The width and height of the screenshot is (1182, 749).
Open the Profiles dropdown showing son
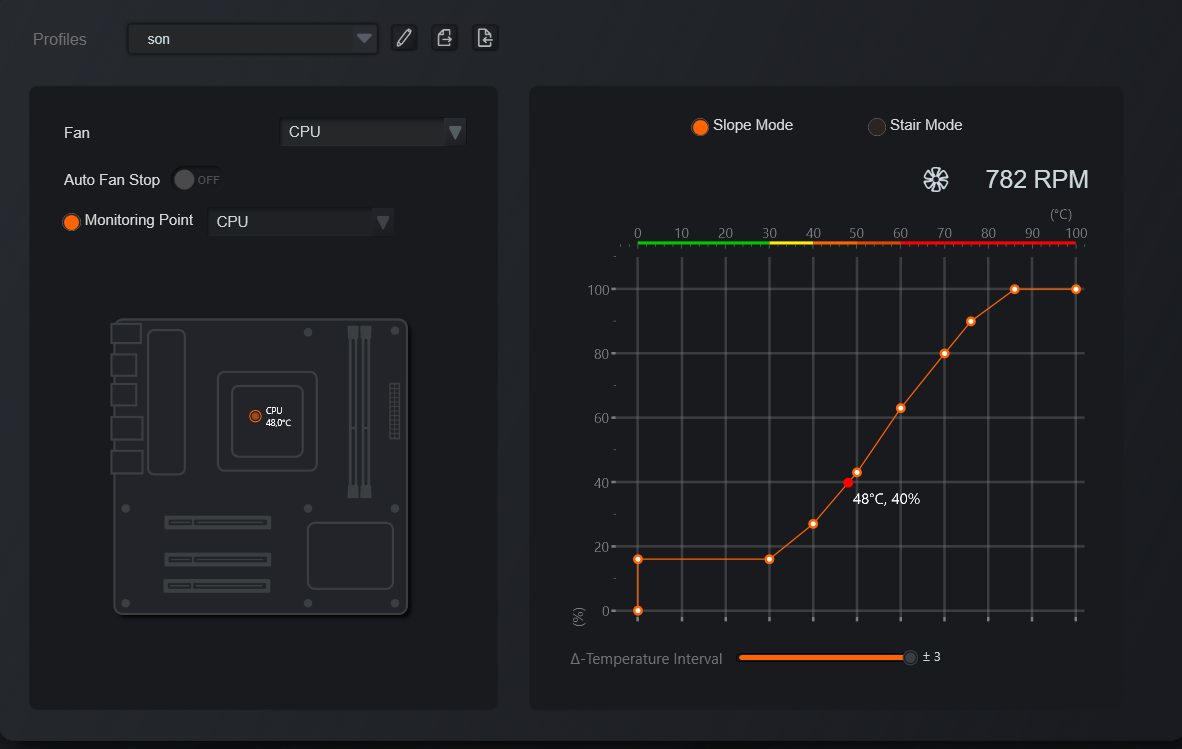[253, 39]
